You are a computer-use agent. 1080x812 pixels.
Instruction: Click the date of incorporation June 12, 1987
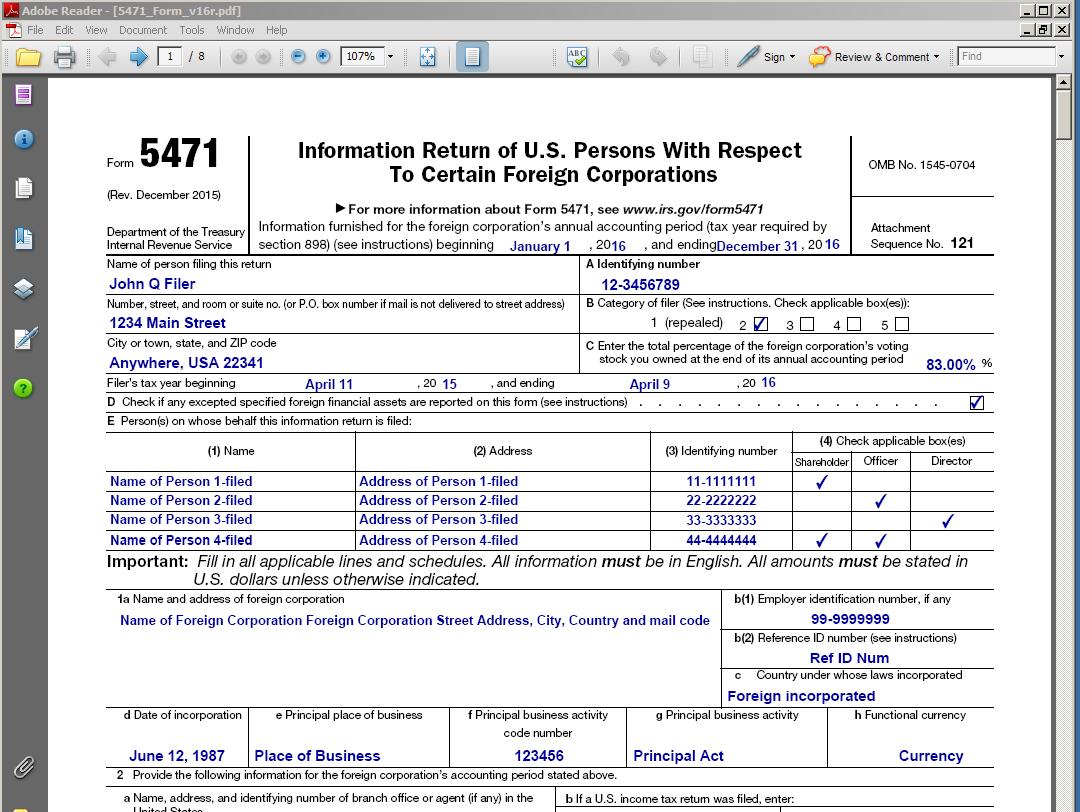pyautogui.click(x=177, y=756)
